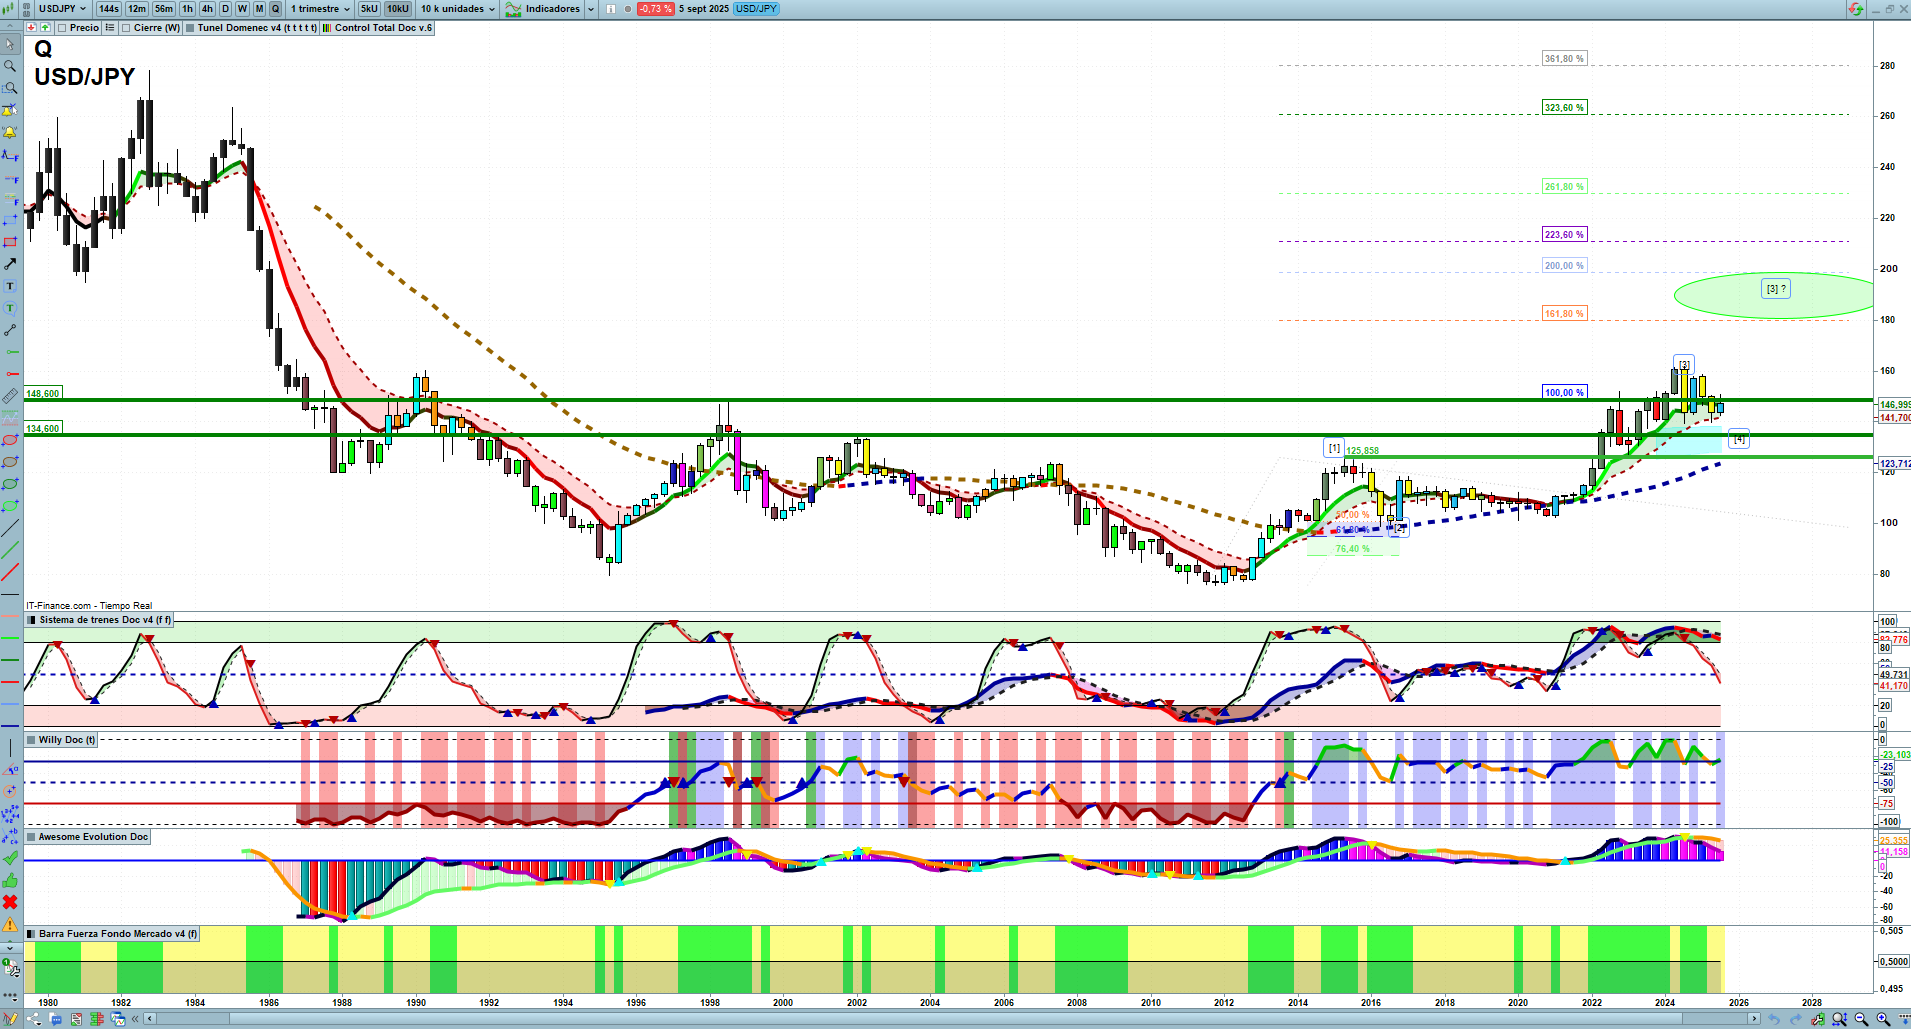1911x1029 pixels.
Task: Choose the red rectangle drawing tool
Action: coord(10,242)
